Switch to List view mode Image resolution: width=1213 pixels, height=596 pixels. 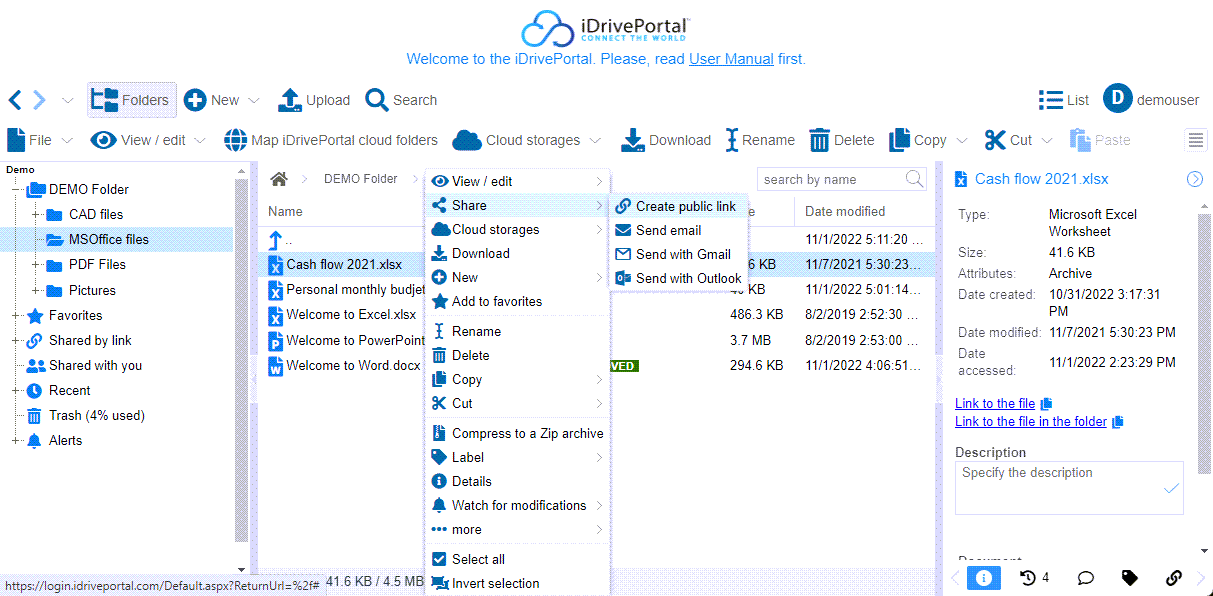[1064, 100]
